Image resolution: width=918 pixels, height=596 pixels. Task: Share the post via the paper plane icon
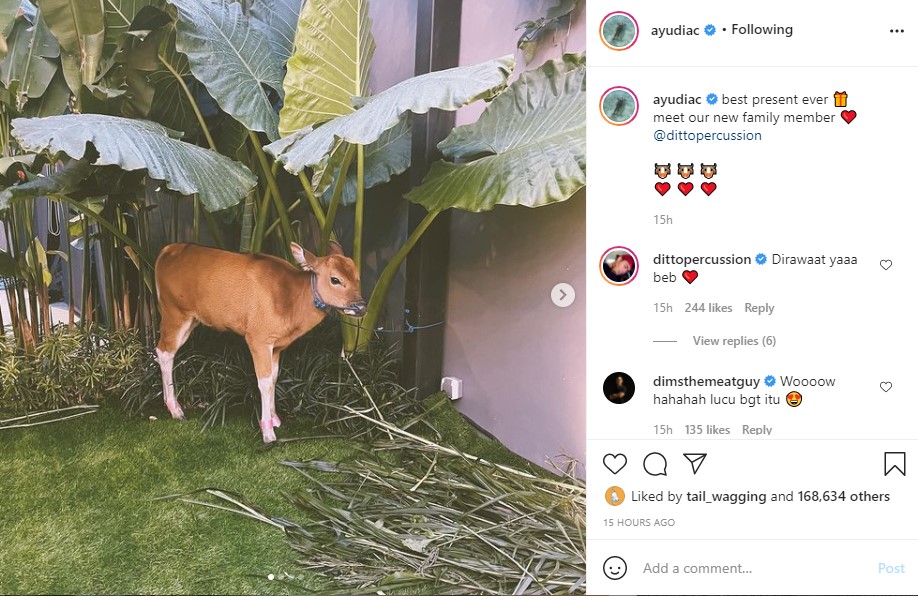pyautogui.click(x=695, y=464)
